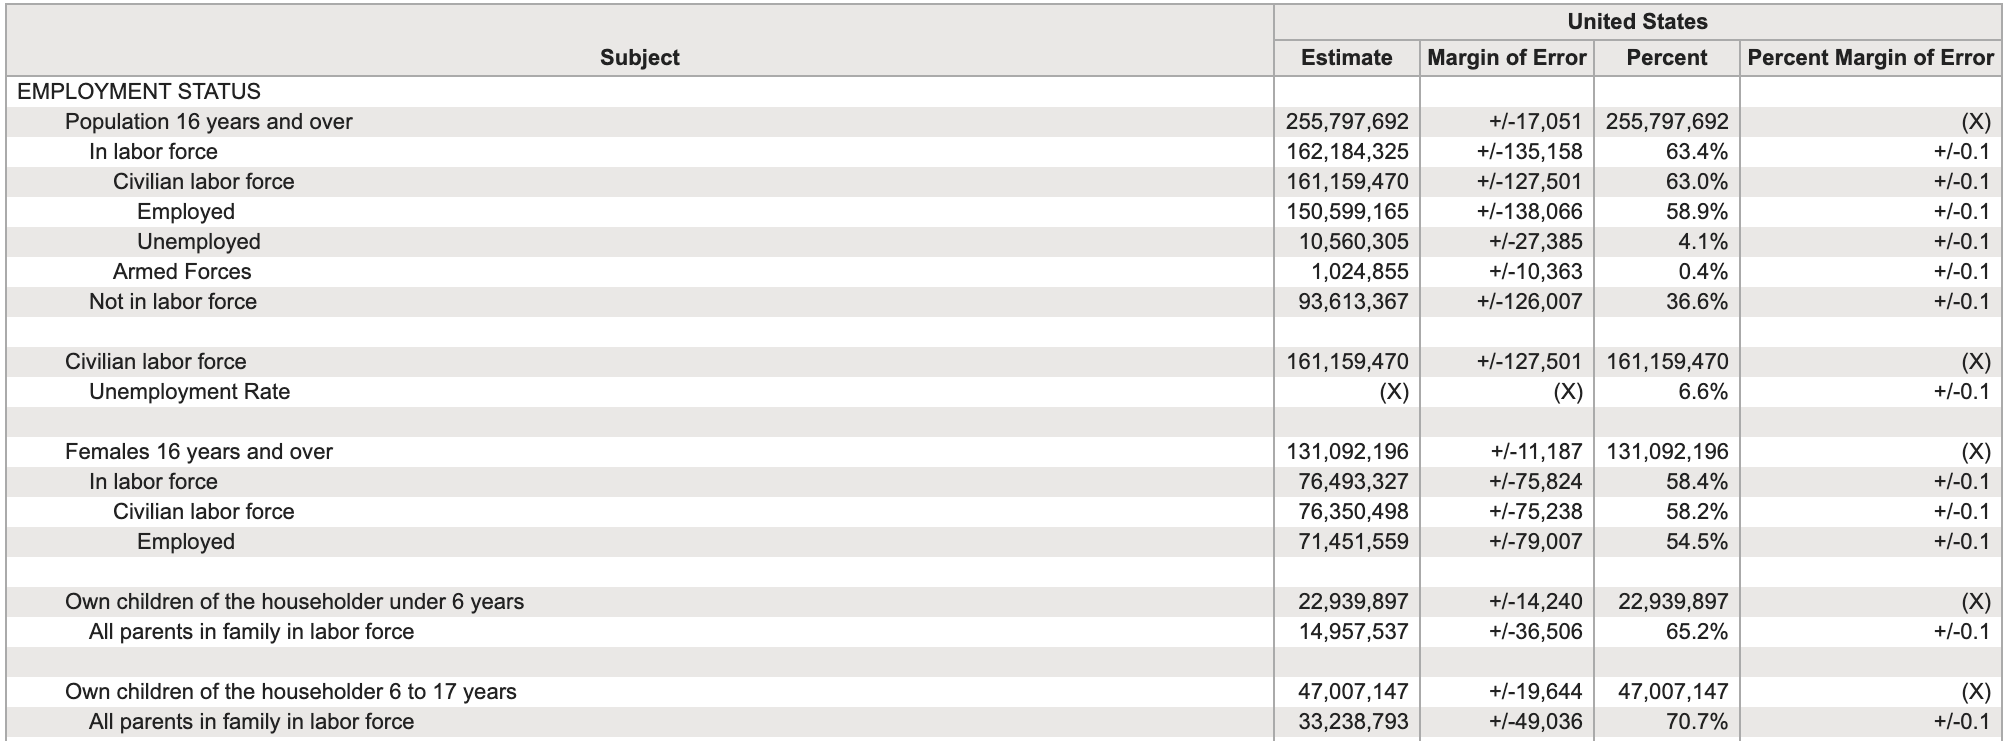Click Own children of householder under 6 years
Viewport: 2007px width, 741px height.
click(x=294, y=601)
